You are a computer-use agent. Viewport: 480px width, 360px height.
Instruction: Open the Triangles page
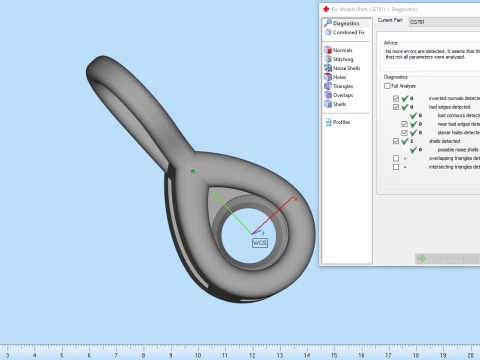[x=343, y=86]
